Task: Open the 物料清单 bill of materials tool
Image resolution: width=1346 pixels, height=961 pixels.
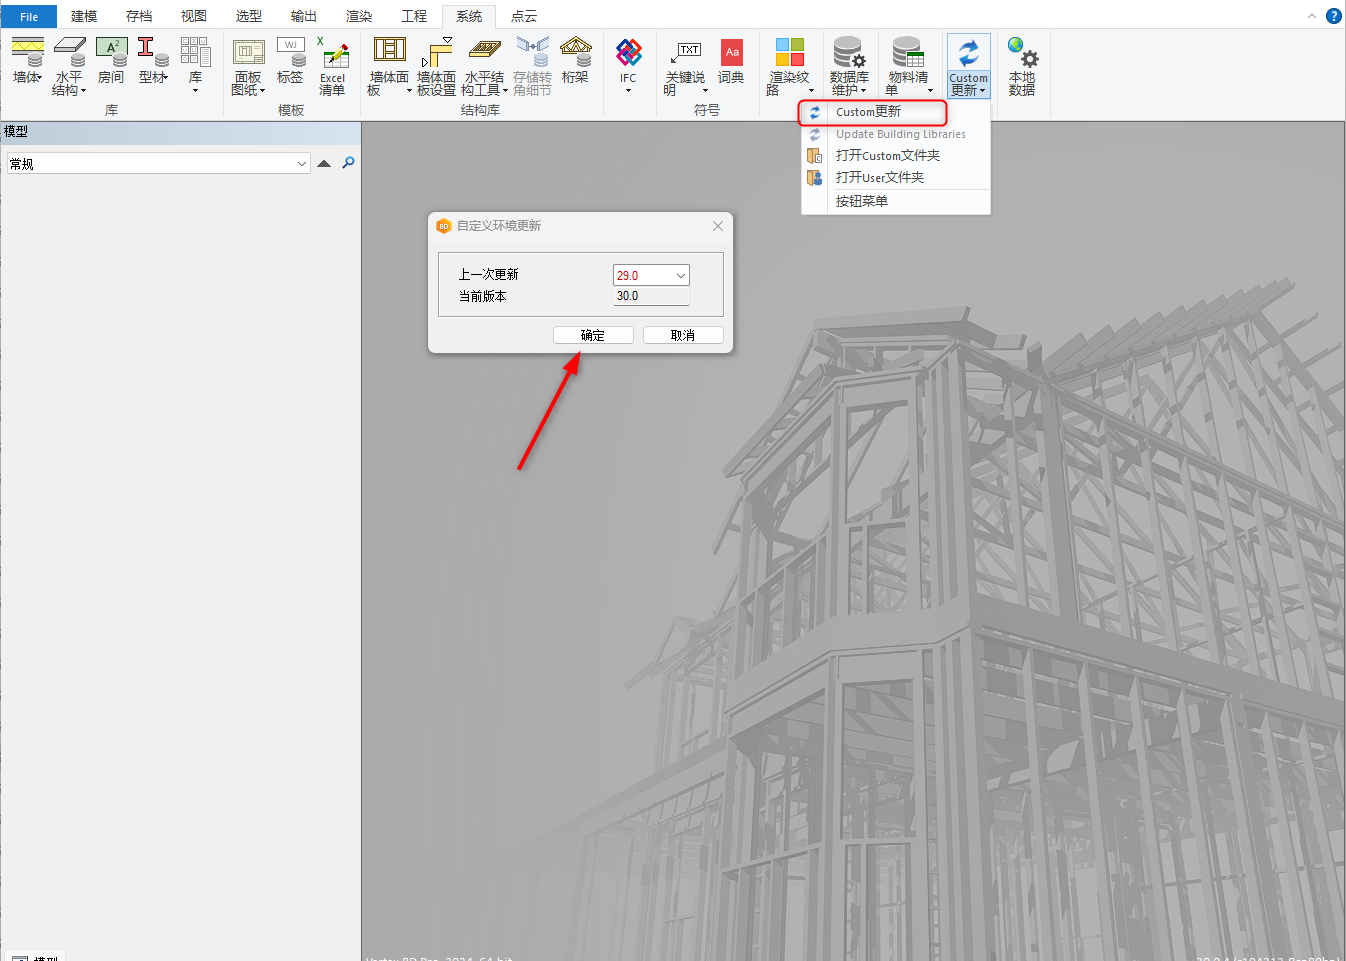Action: coord(908,66)
